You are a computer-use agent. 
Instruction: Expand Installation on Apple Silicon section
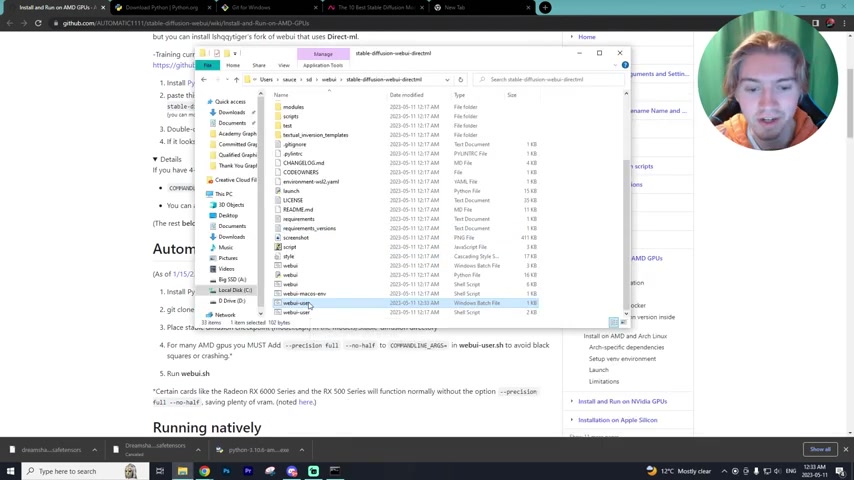pos(572,420)
